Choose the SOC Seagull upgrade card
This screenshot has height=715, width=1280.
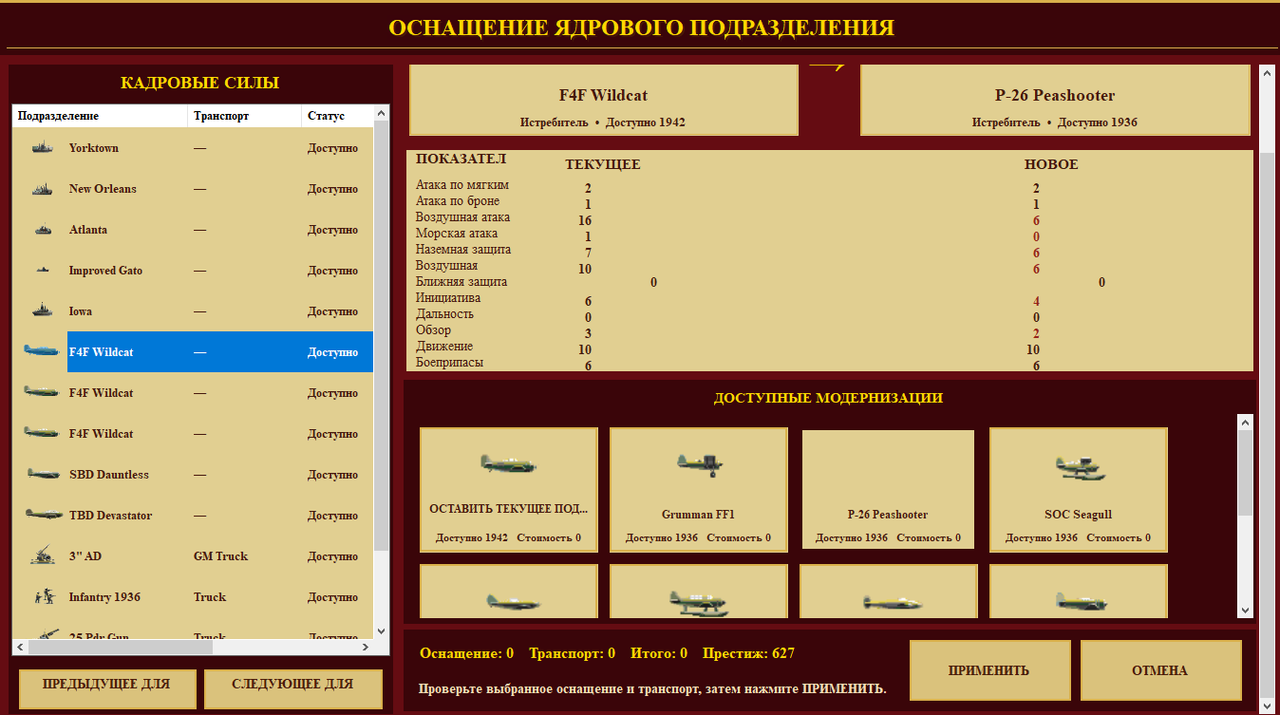point(1078,490)
